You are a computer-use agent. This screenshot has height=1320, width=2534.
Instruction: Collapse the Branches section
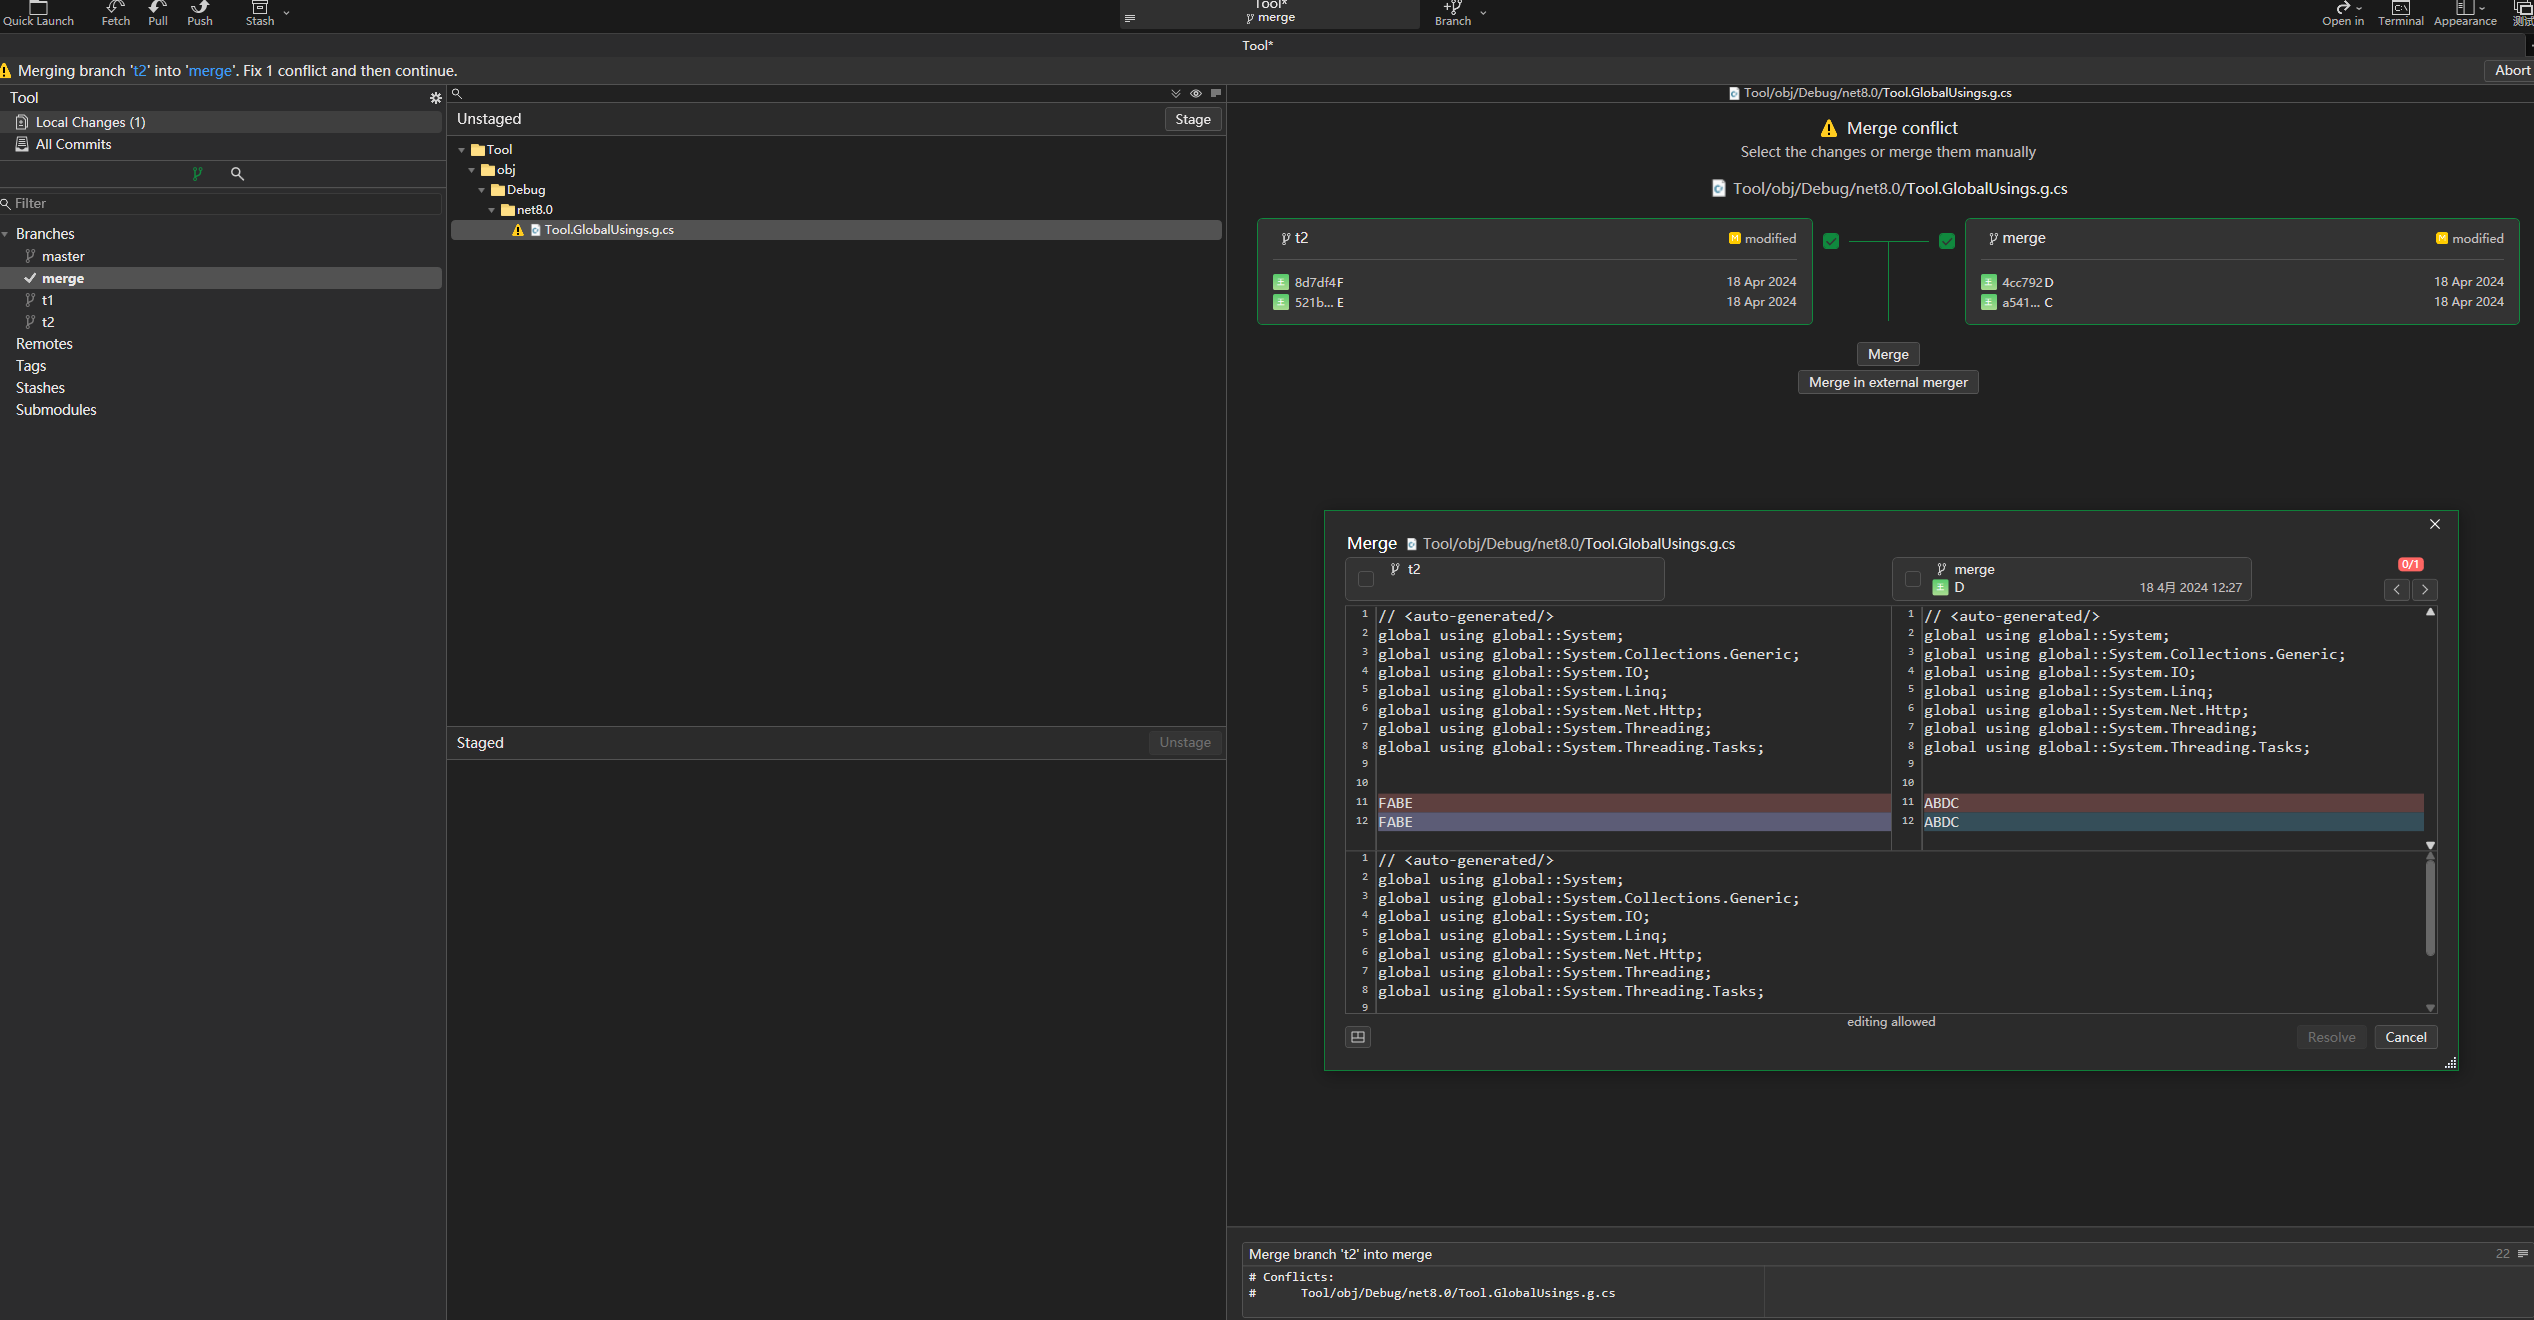[x=6, y=234]
